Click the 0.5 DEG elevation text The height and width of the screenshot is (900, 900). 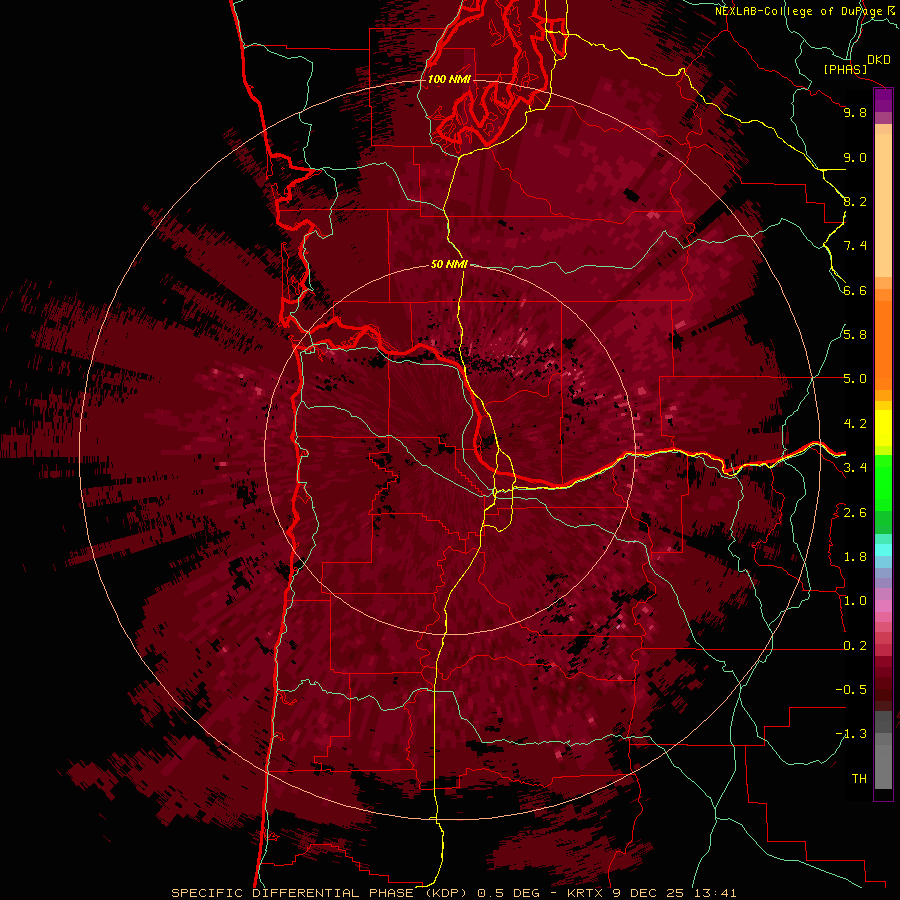pos(509,893)
